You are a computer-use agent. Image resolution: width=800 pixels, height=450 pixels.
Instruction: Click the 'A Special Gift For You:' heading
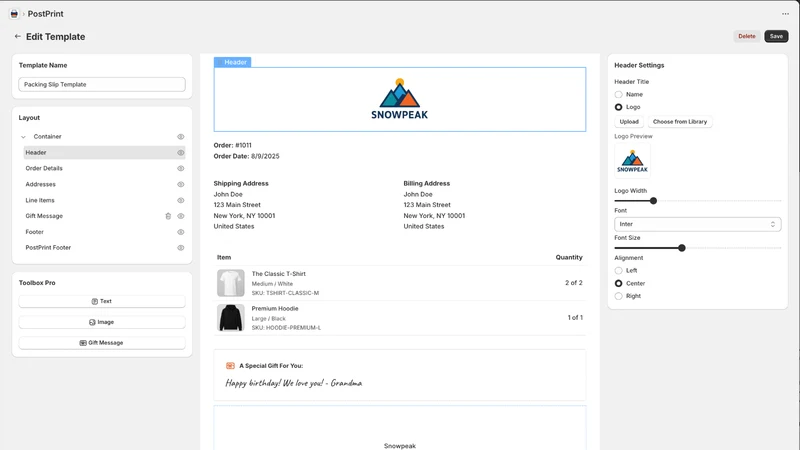coord(271,366)
